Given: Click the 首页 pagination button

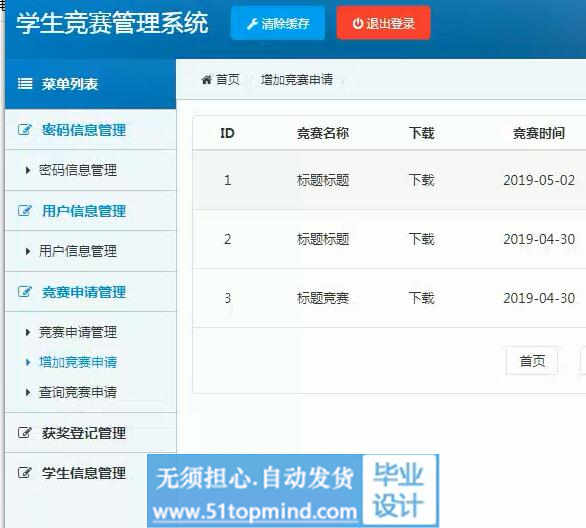Looking at the screenshot, I should click(x=532, y=361).
